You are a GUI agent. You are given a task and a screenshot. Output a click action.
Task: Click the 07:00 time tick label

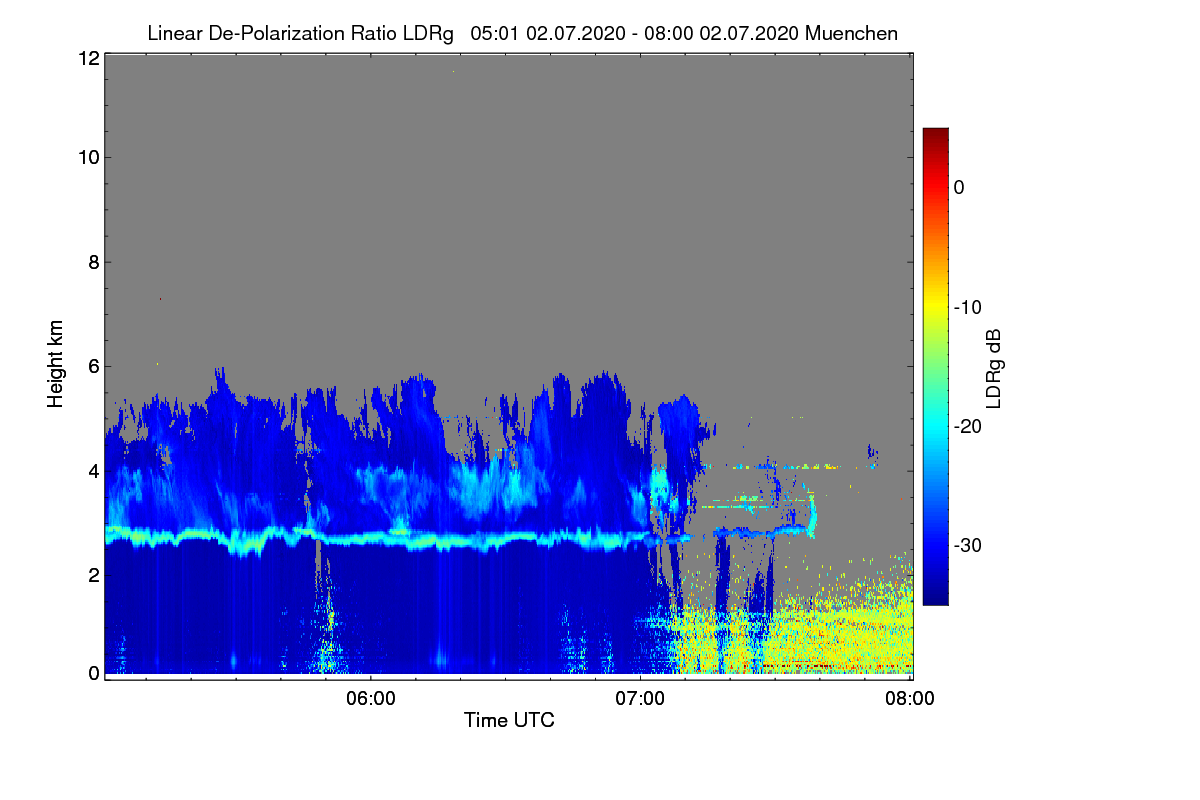coord(641,699)
